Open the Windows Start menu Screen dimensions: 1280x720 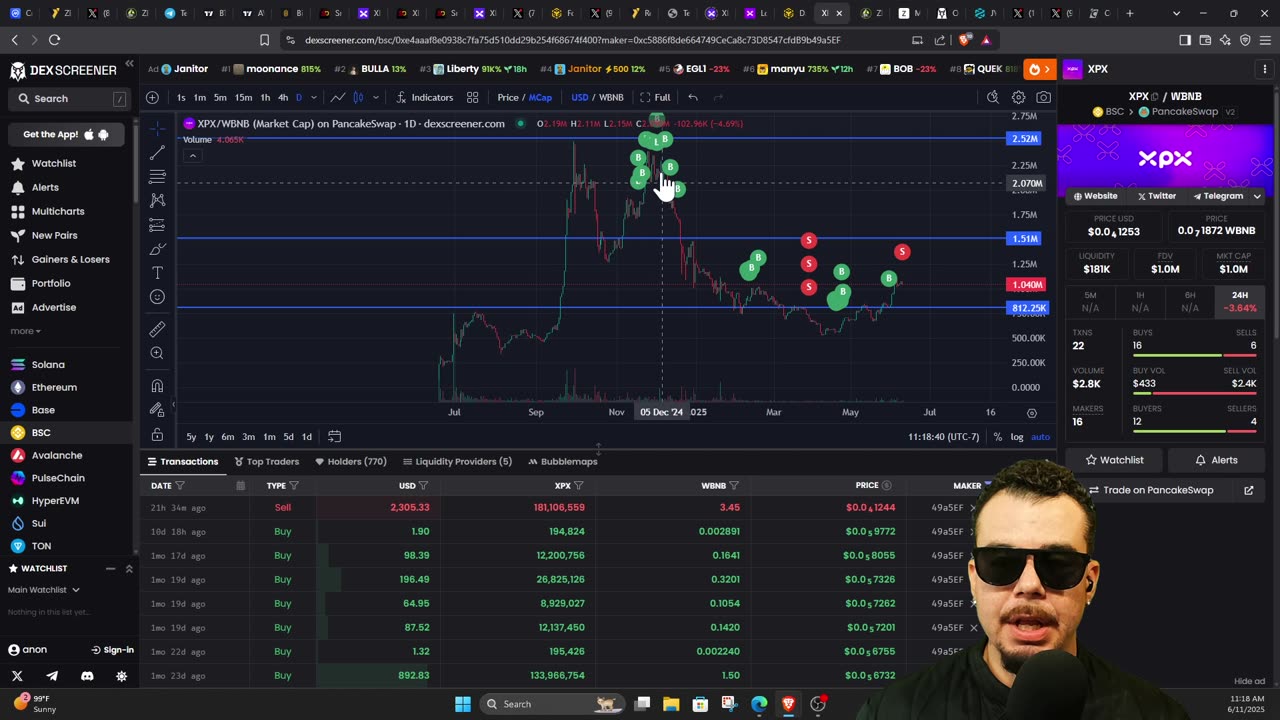click(x=463, y=704)
